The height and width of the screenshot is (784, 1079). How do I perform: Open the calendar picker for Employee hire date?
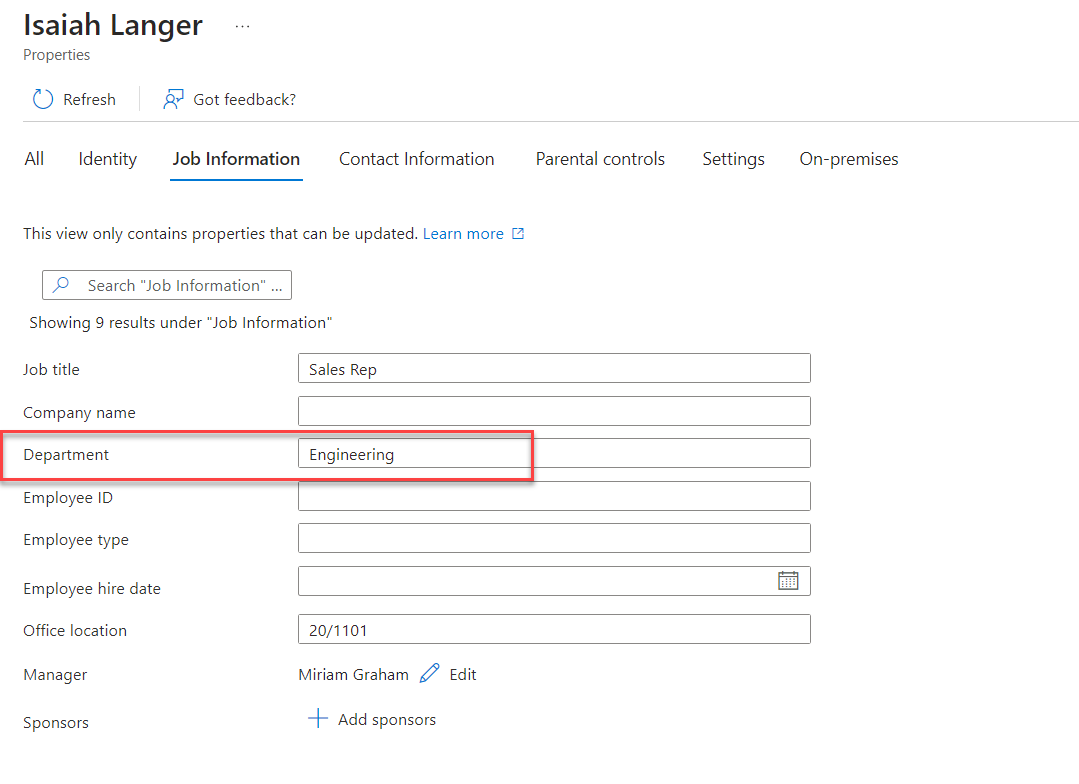[789, 580]
